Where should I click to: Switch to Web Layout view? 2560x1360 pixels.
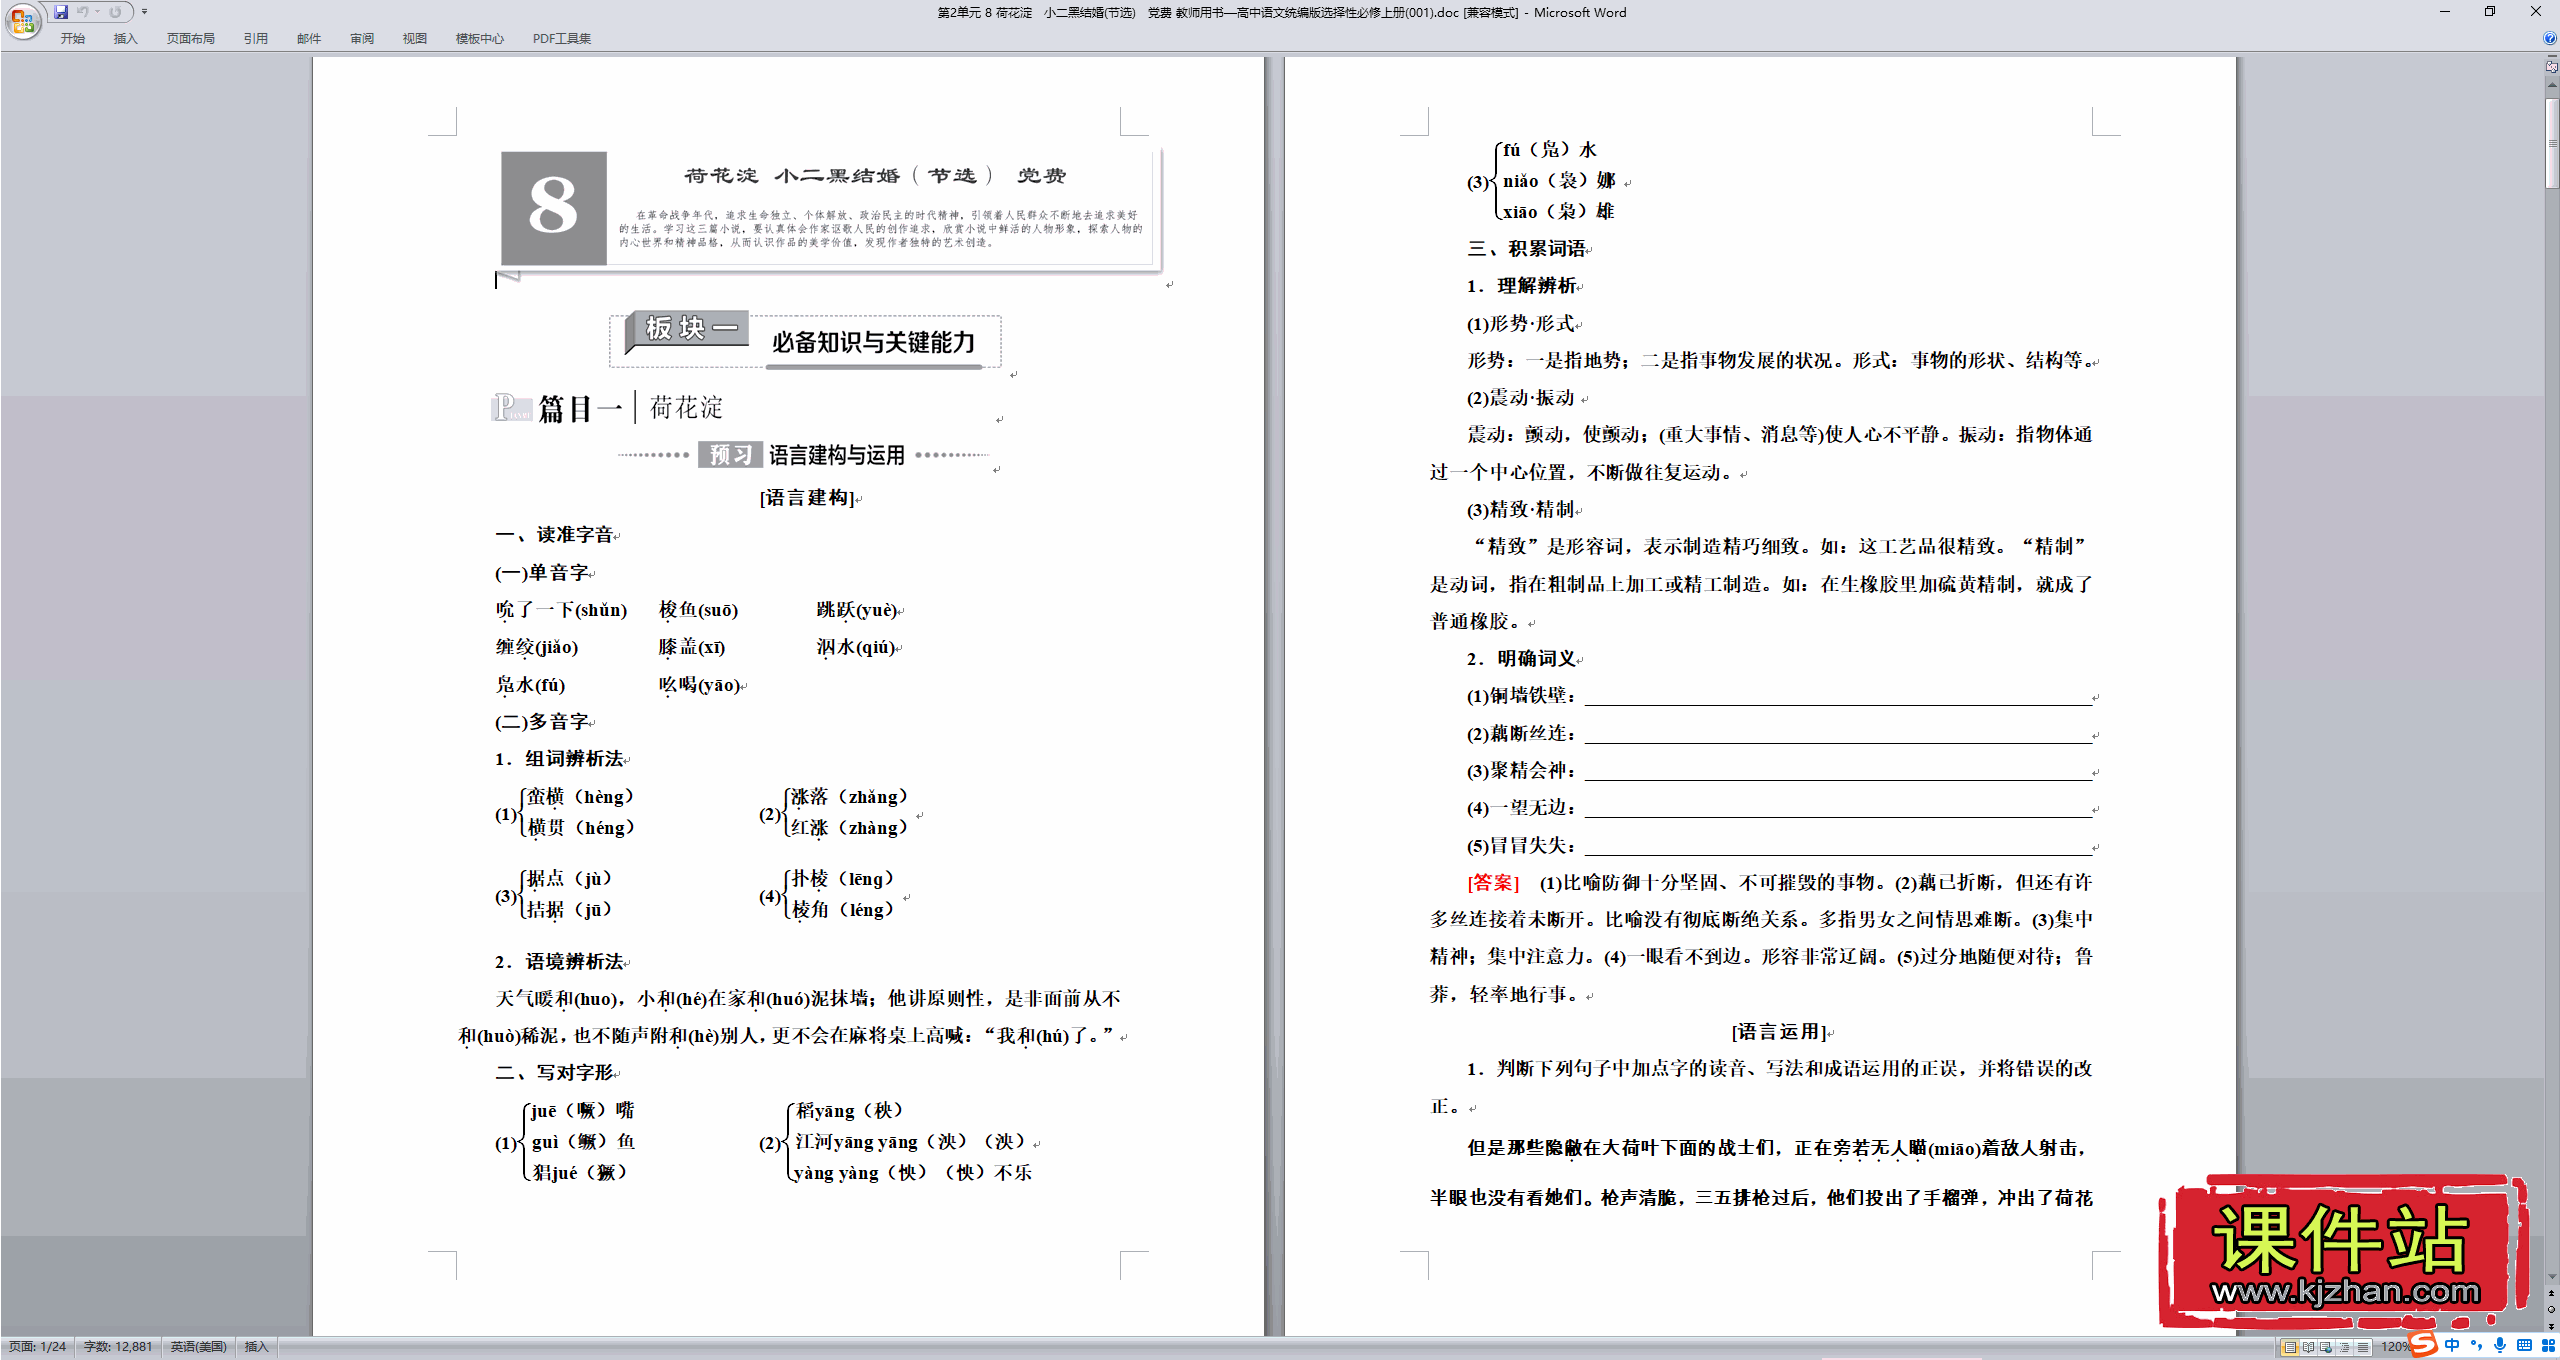point(2326,1348)
